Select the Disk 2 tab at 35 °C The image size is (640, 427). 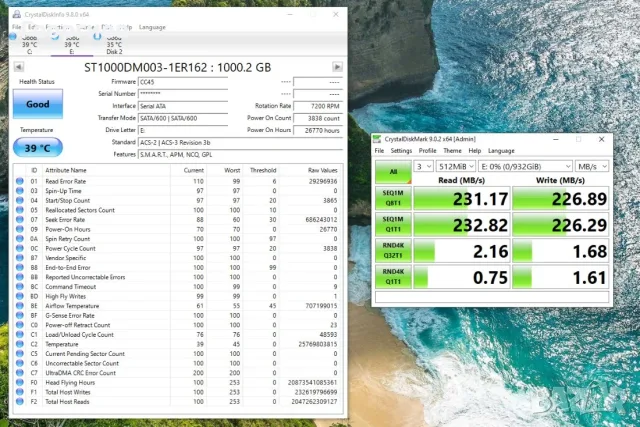114,44
